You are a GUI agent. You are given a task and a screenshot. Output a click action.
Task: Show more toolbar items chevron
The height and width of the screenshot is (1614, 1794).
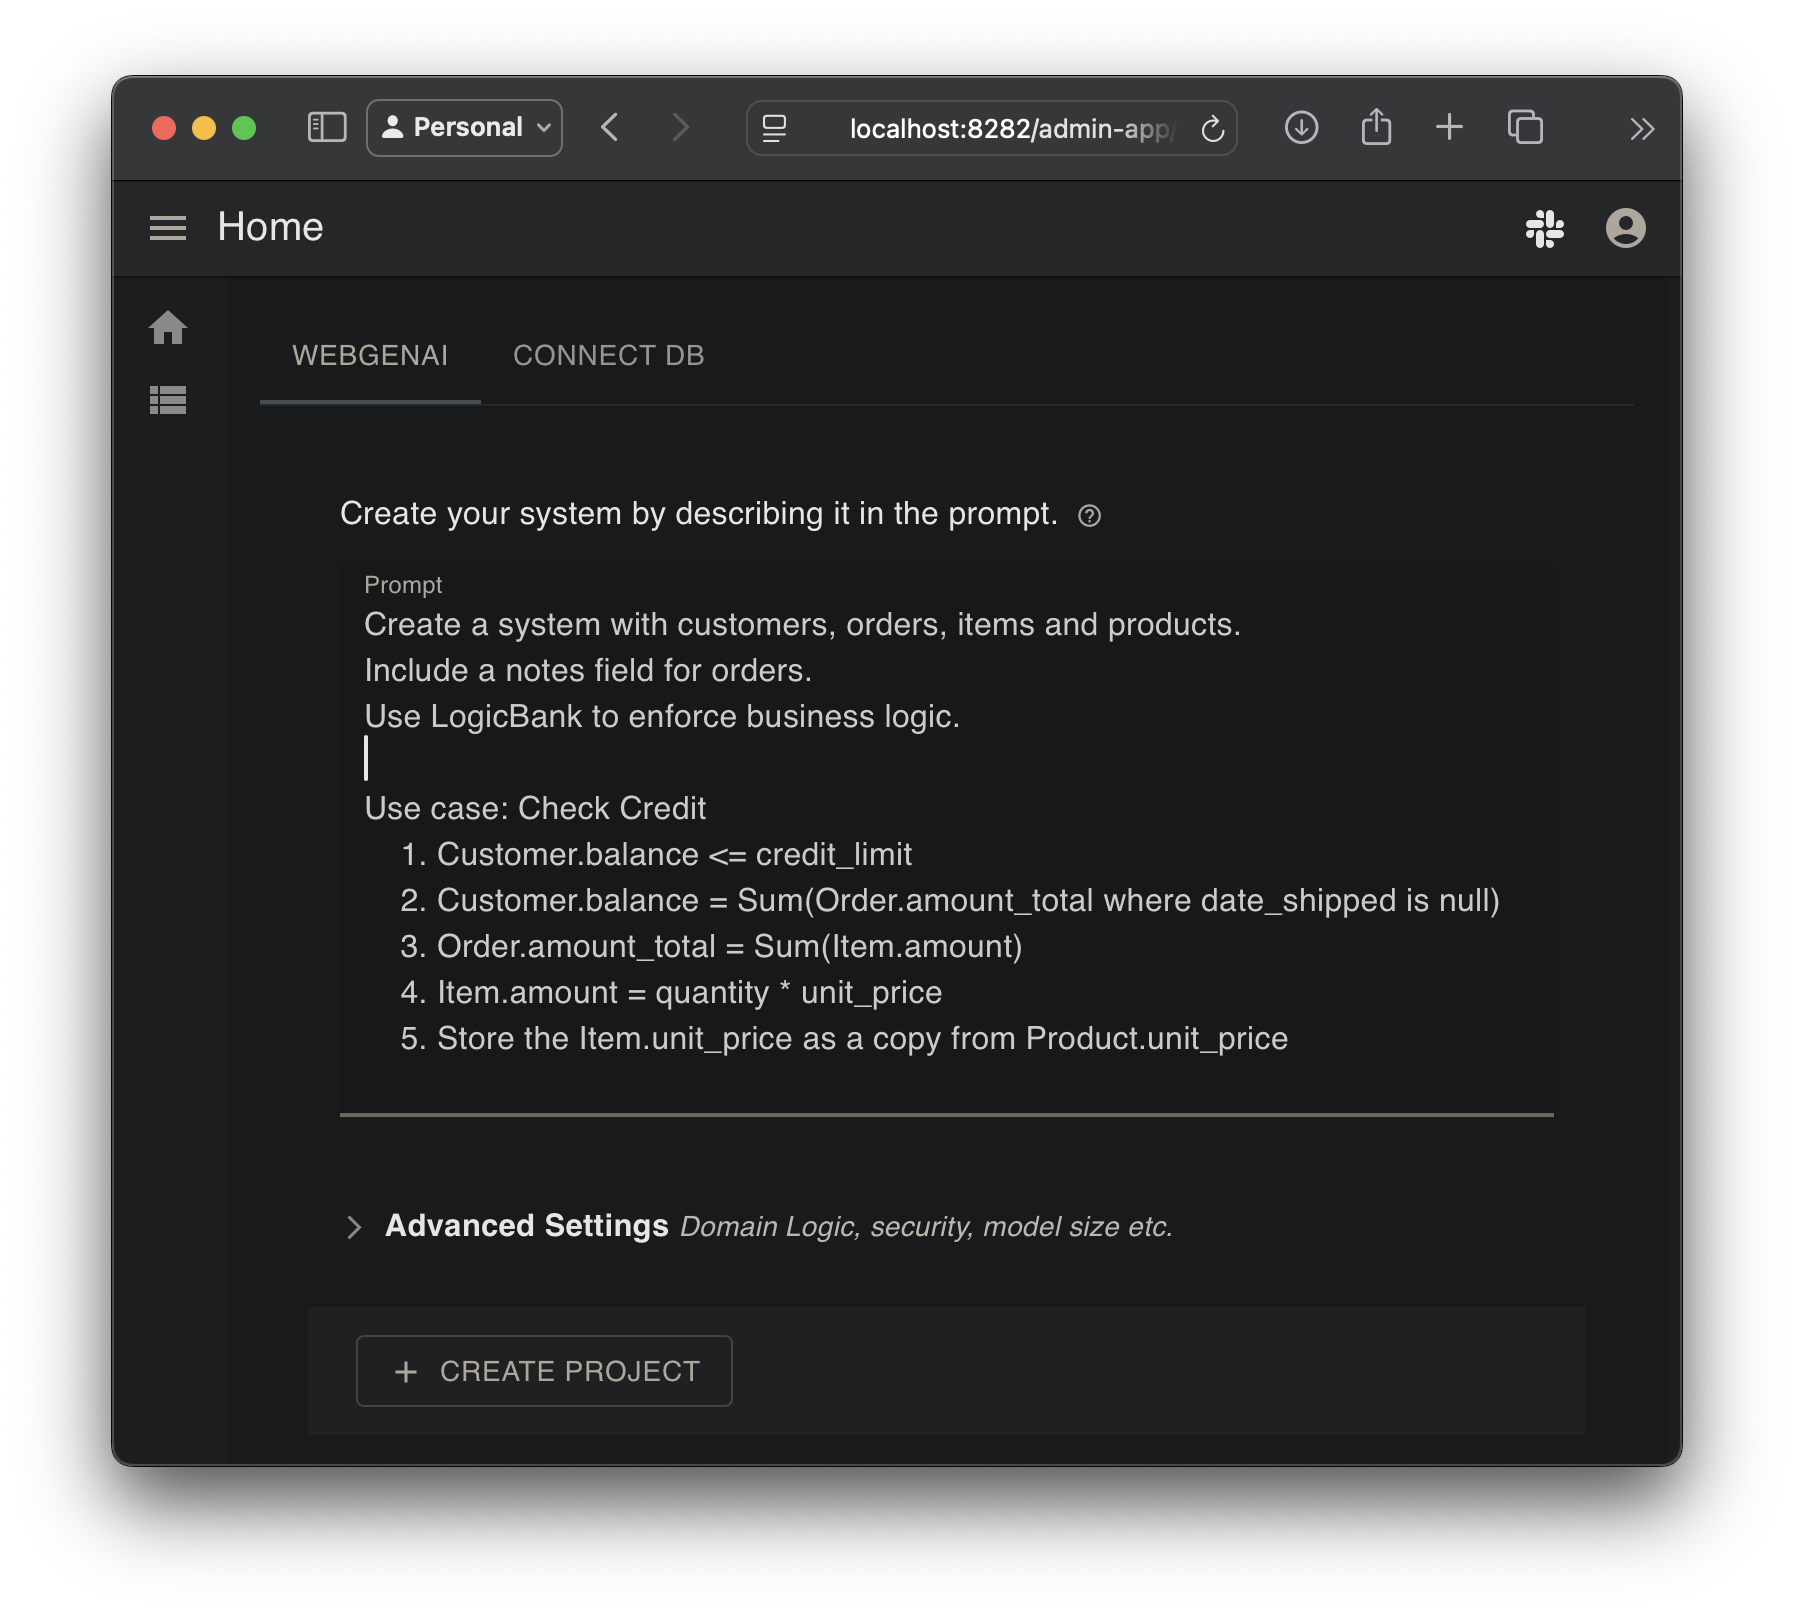coord(1641,129)
